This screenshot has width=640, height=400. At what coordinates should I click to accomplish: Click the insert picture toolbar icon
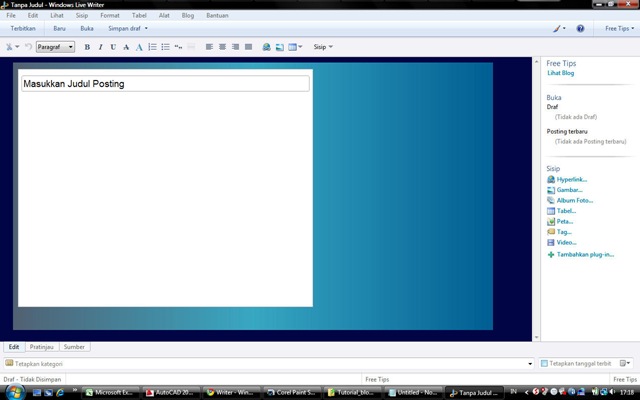pyautogui.click(x=280, y=47)
